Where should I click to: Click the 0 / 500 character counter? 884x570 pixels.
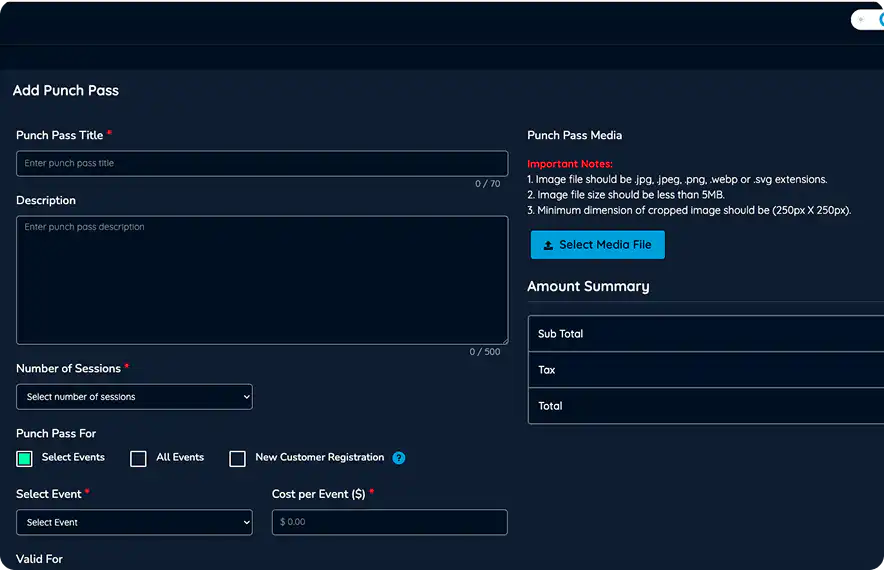point(485,352)
